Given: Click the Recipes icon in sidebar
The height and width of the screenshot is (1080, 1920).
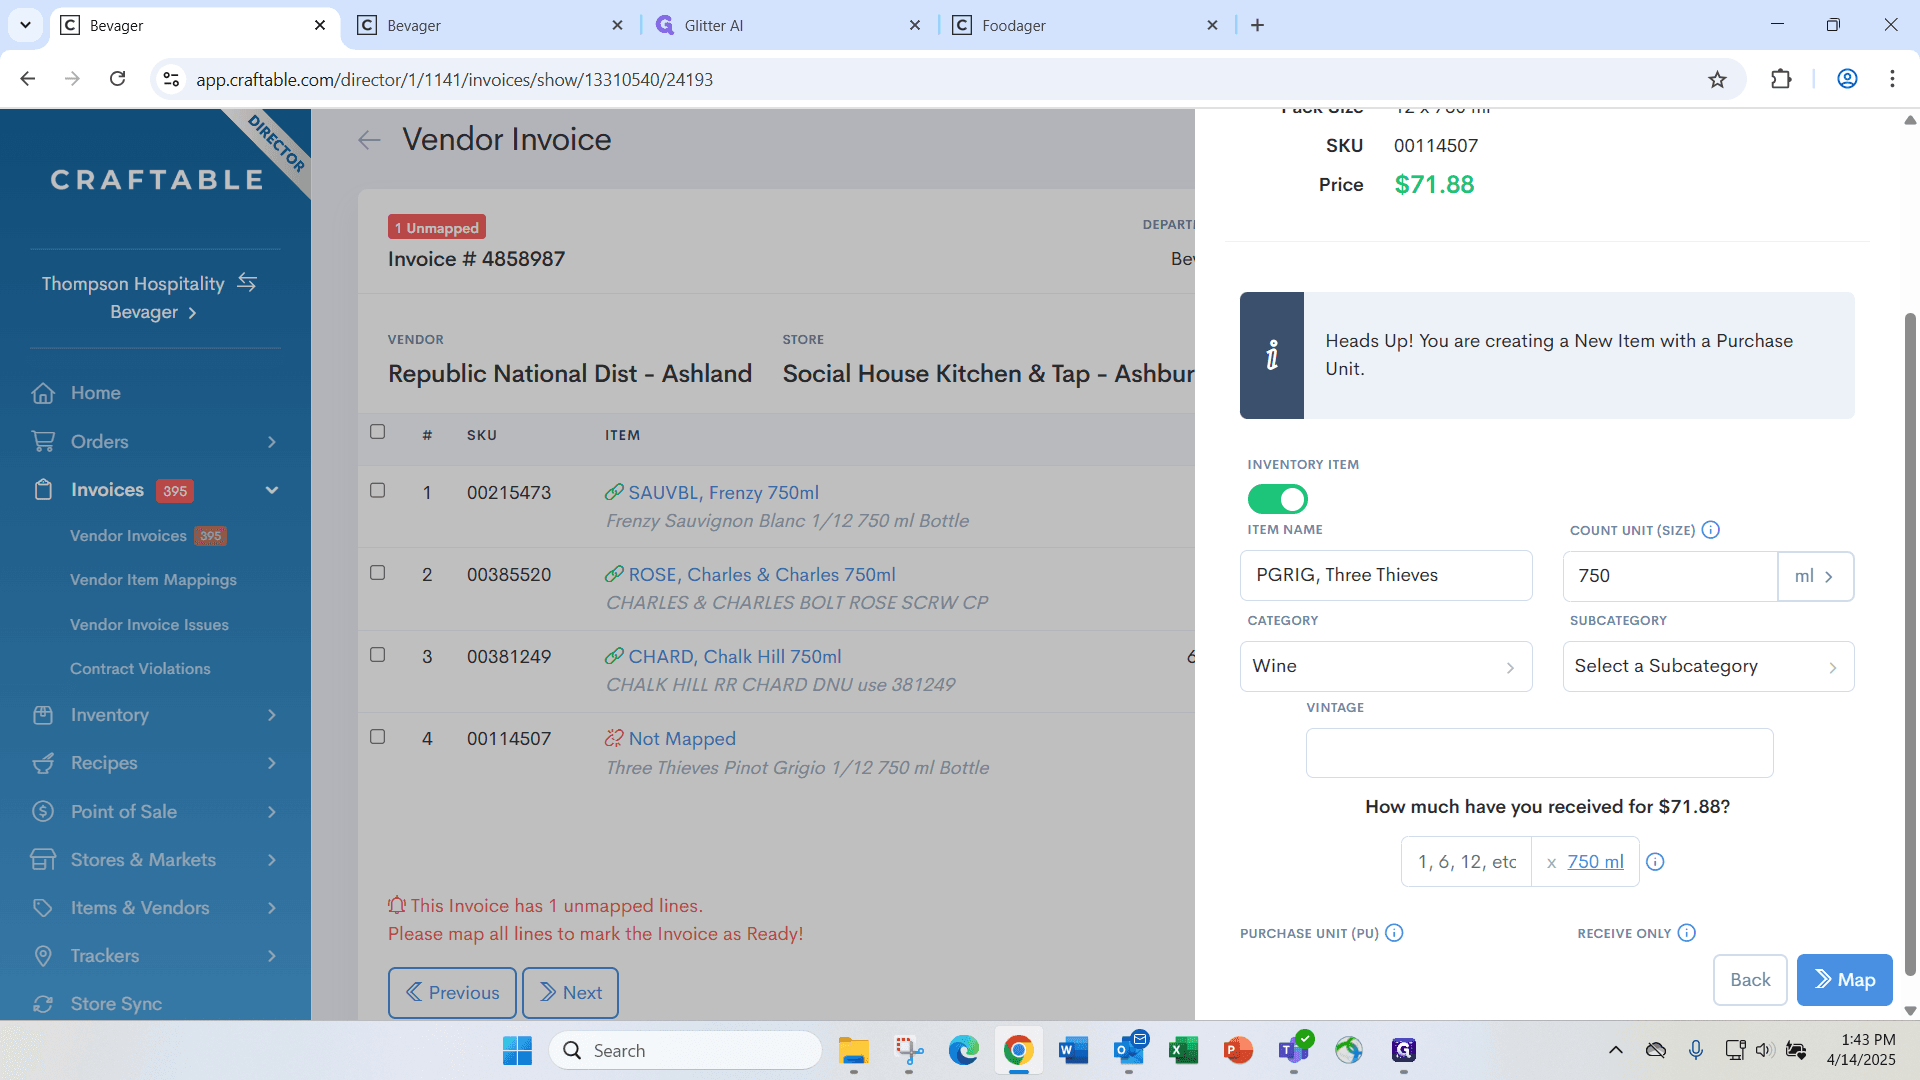Looking at the screenshot, I should pos(43,763).
